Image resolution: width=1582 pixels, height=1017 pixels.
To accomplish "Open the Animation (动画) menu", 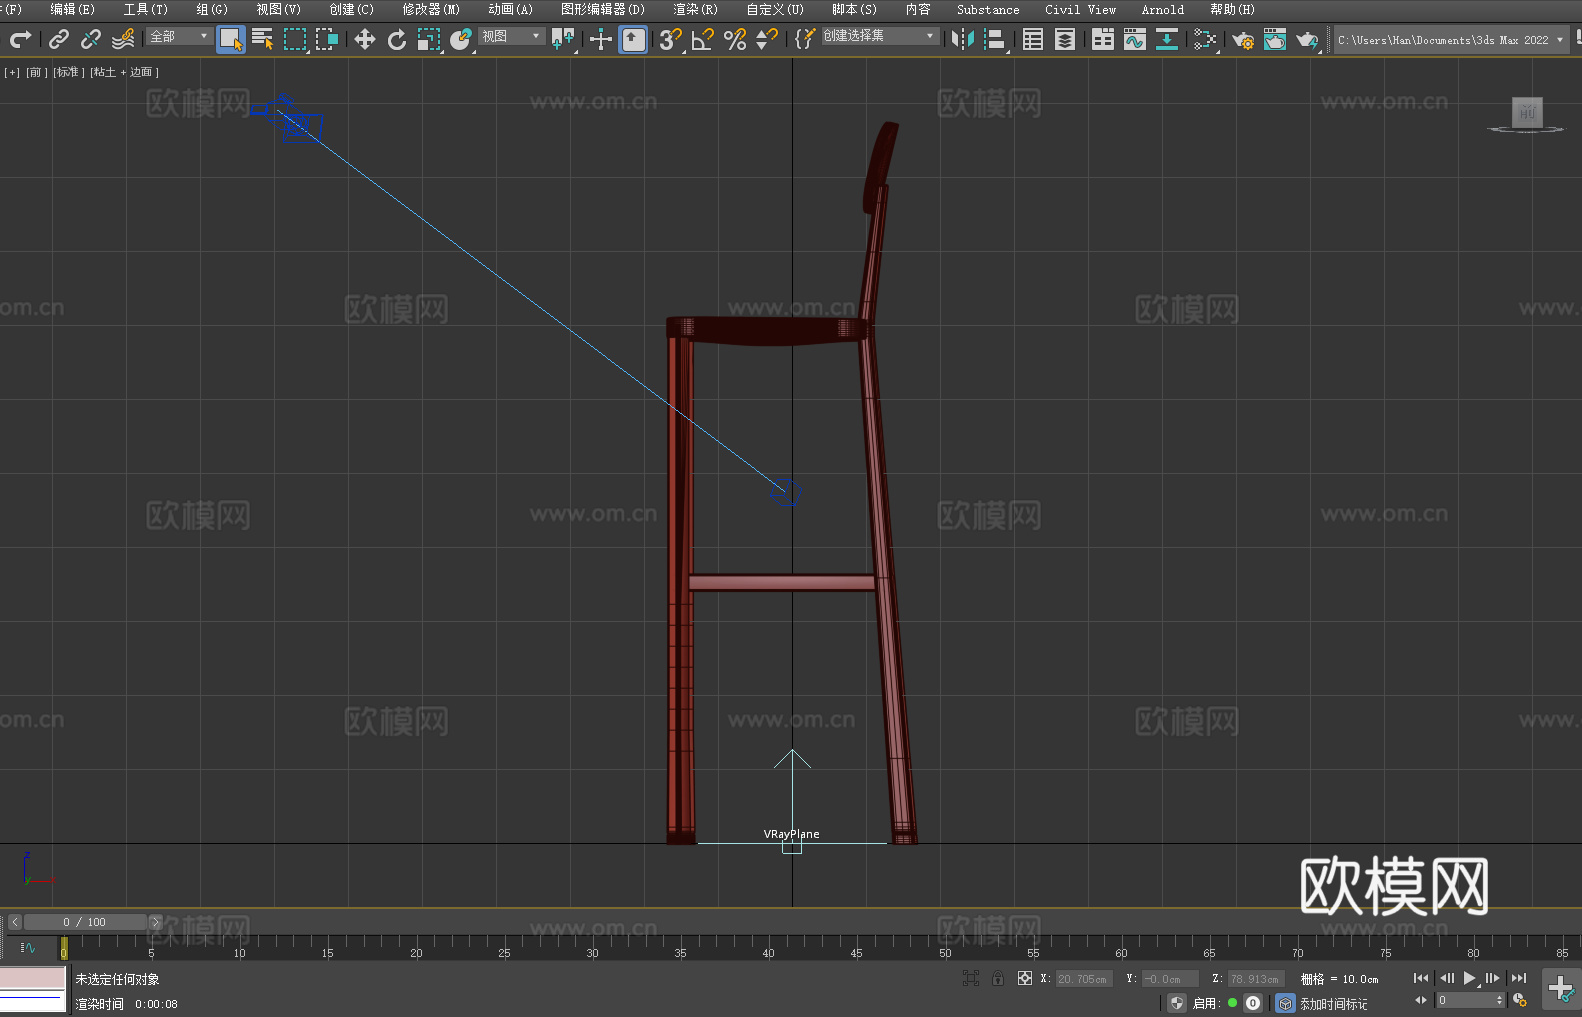I will pyautogui.click(x=510, y=9).
